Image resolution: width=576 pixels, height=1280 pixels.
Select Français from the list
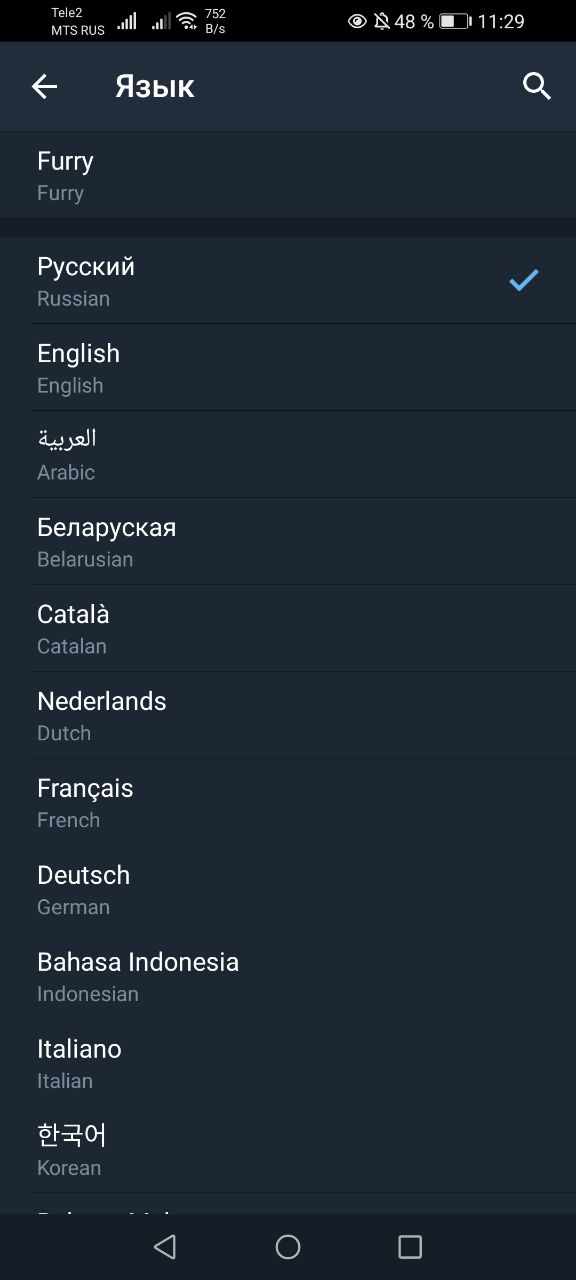[288, 802]
